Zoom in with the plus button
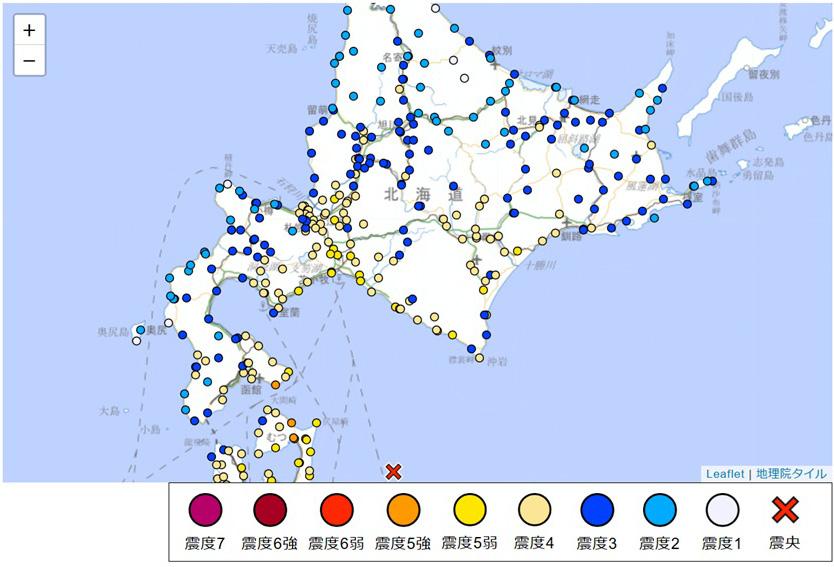Viewport: 834px width, 567px height. click(x=29, y=30)
